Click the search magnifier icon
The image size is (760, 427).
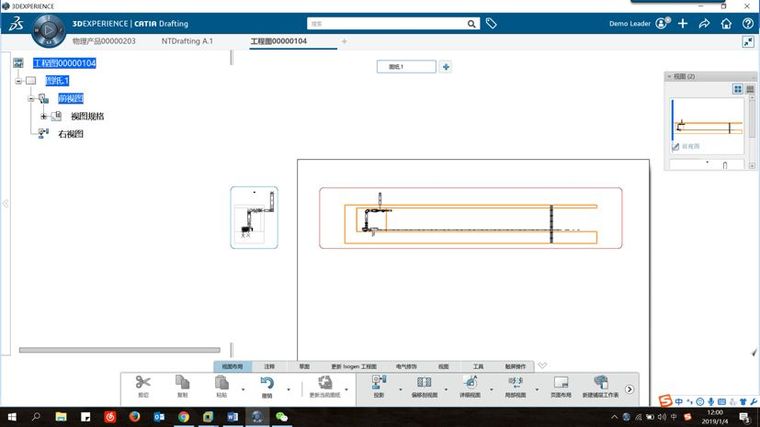(471, 24)
